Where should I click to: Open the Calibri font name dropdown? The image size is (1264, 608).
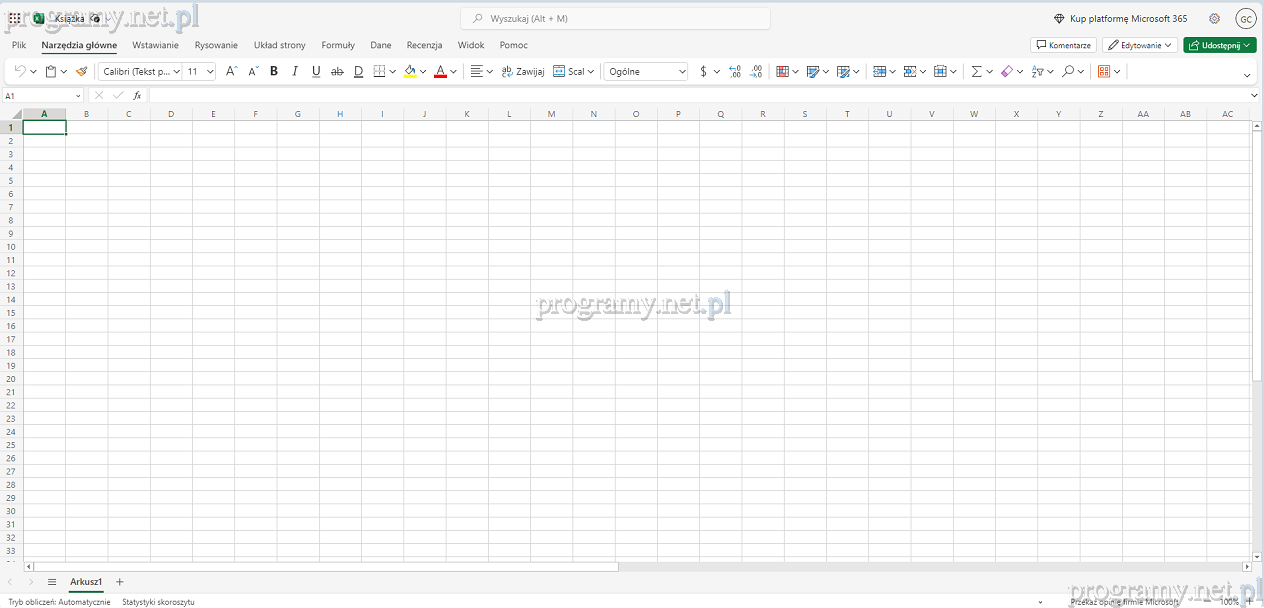tap(140, 71)
